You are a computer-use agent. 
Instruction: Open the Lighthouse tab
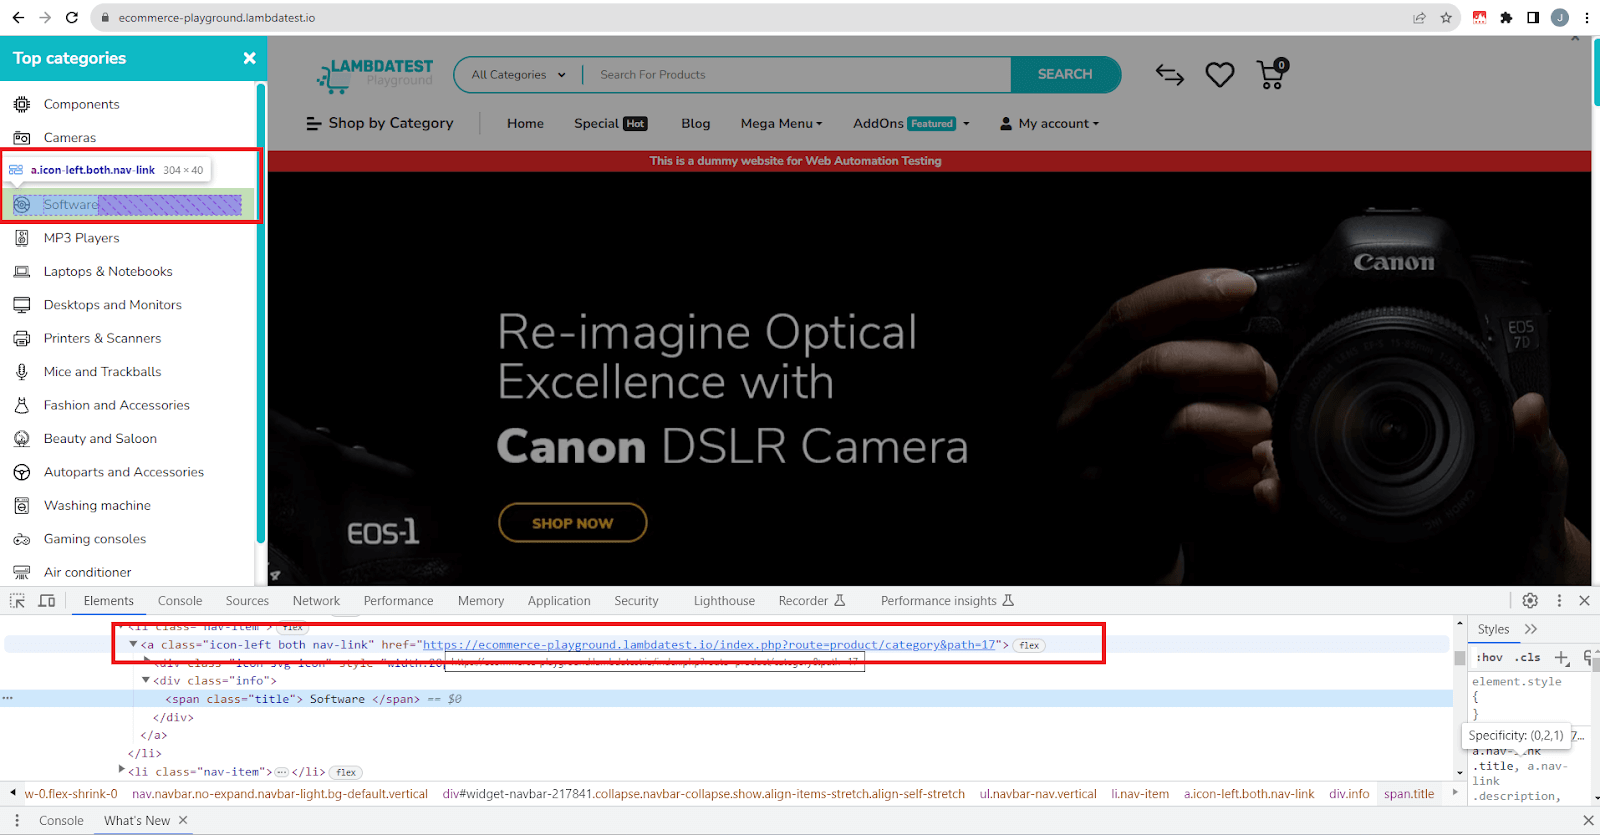(724, 601)
